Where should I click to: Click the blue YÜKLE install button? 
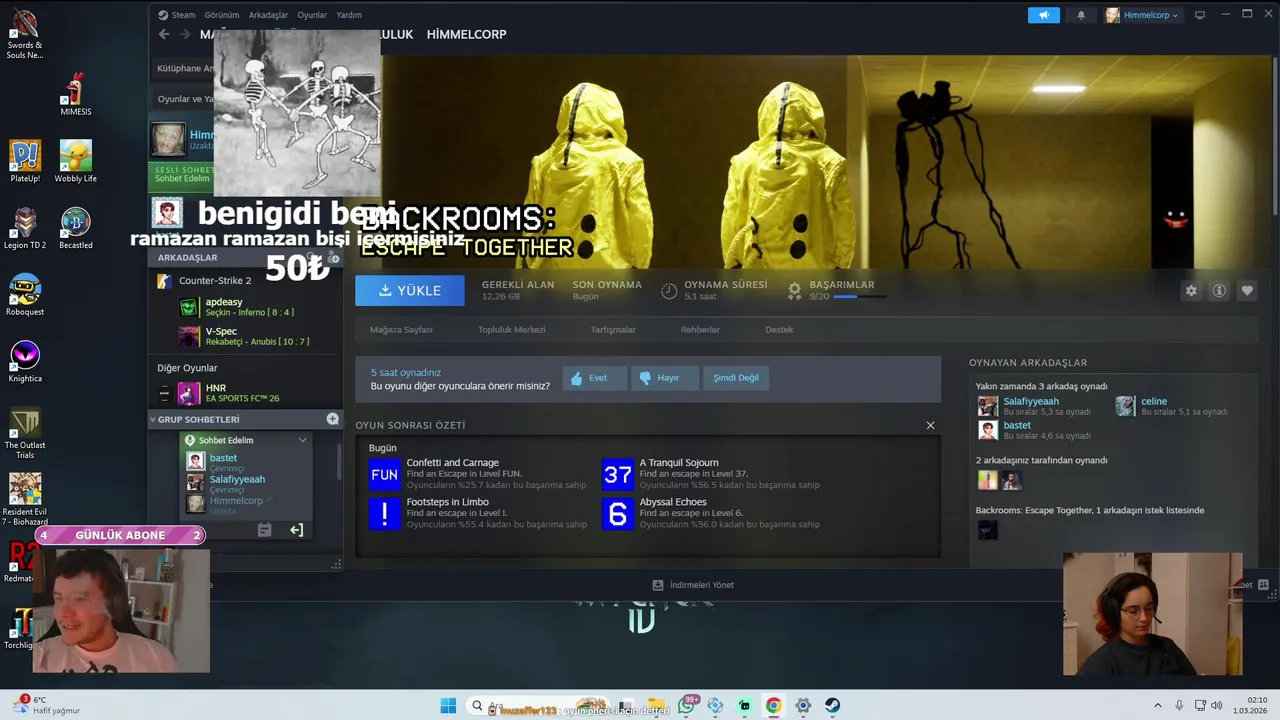click(410, 290)
